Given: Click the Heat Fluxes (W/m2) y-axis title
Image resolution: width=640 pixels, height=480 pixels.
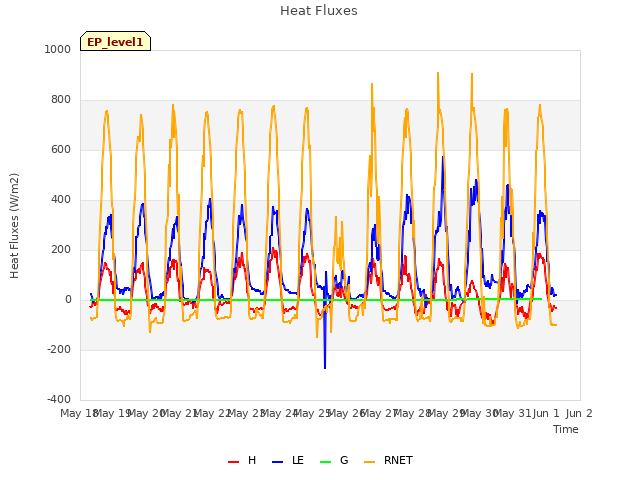Looking at the screenshot, I should tap(14, 226).
